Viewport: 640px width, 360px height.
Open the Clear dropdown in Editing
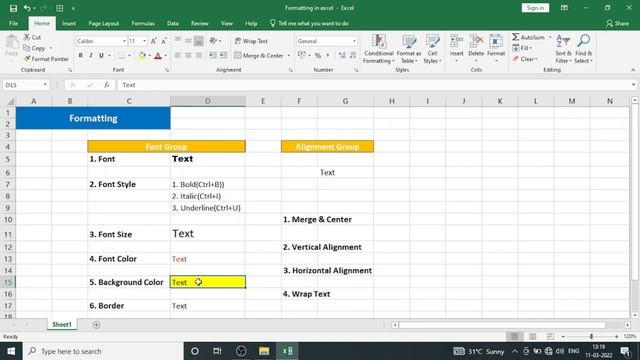[525, 59]
